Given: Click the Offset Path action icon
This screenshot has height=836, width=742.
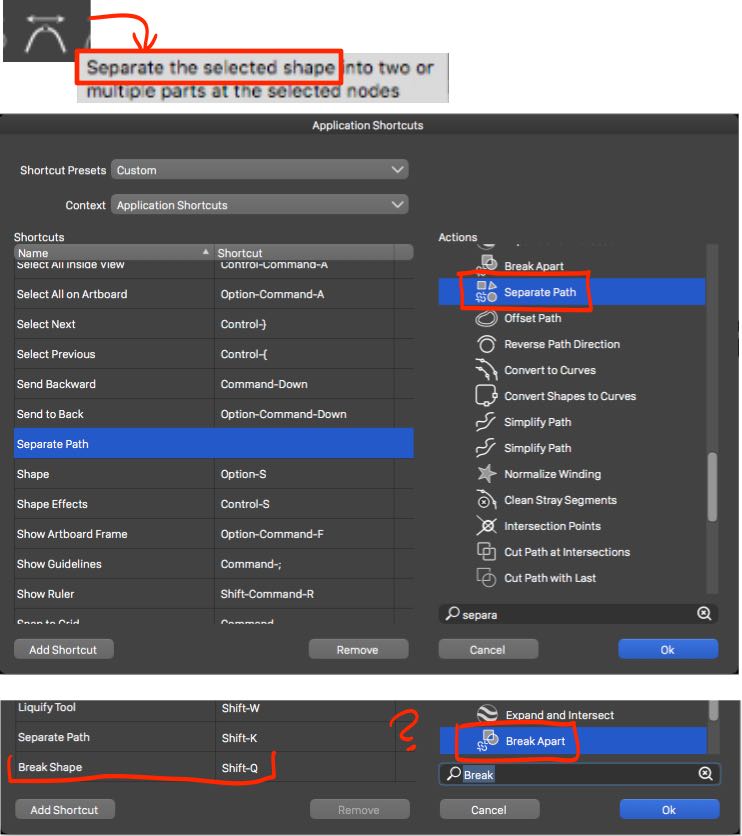Looking at the screenshot, I should pos(486,318).
